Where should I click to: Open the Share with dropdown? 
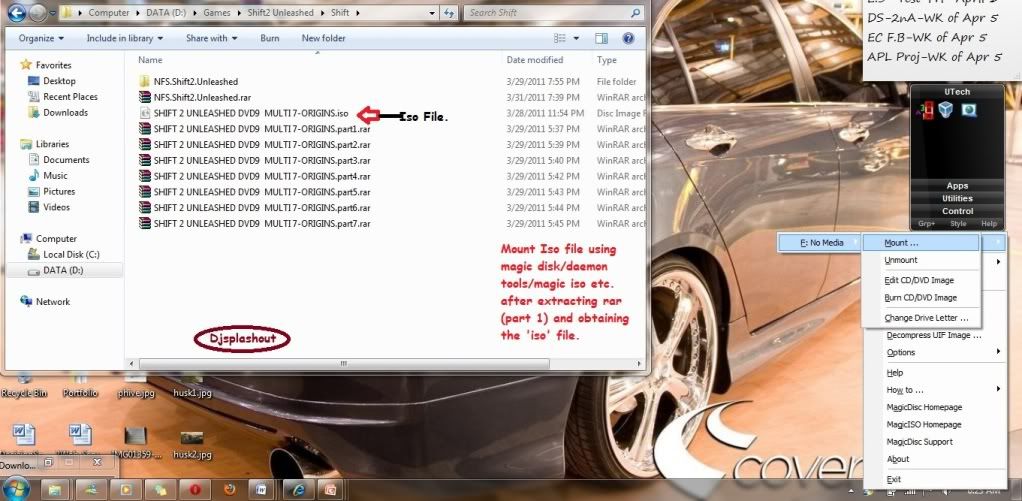pos(211,38)
